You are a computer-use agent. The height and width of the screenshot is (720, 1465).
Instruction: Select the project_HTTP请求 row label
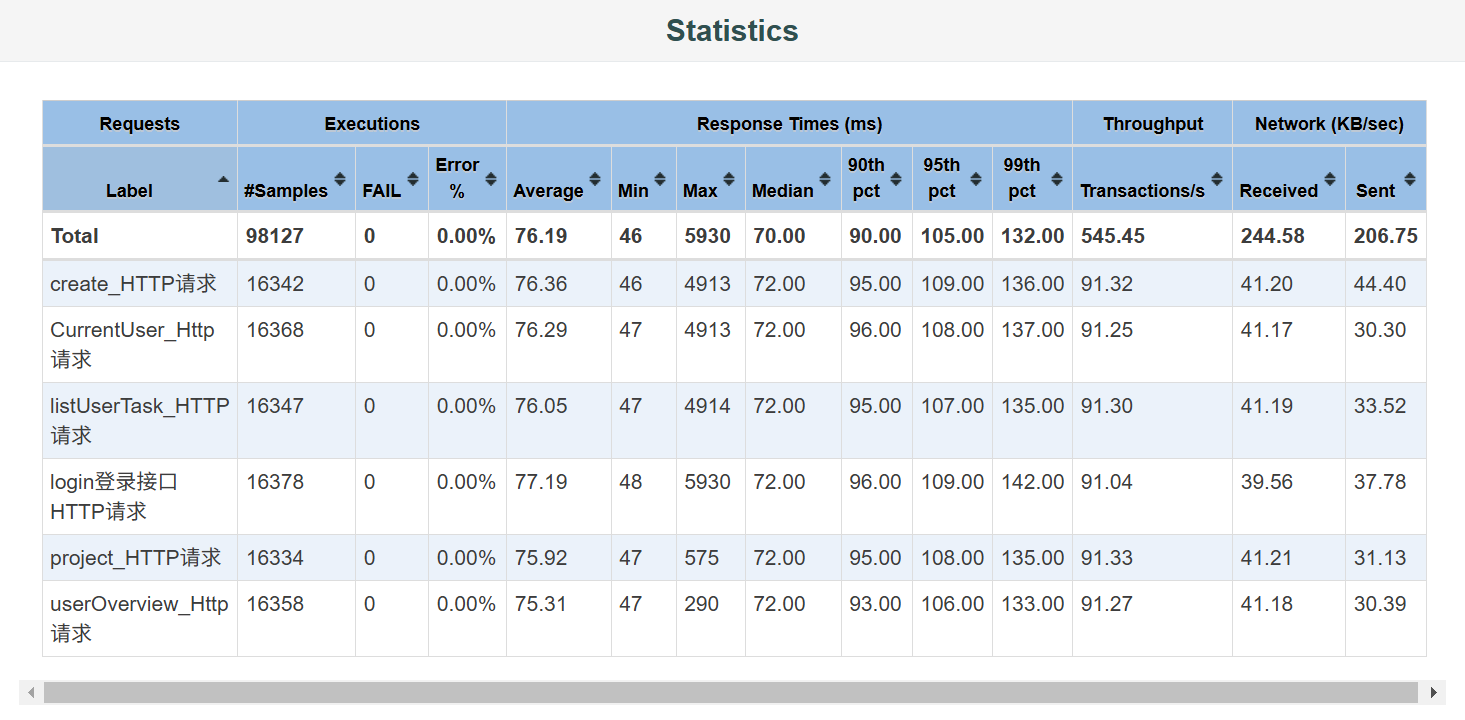[x=135, y=558]
